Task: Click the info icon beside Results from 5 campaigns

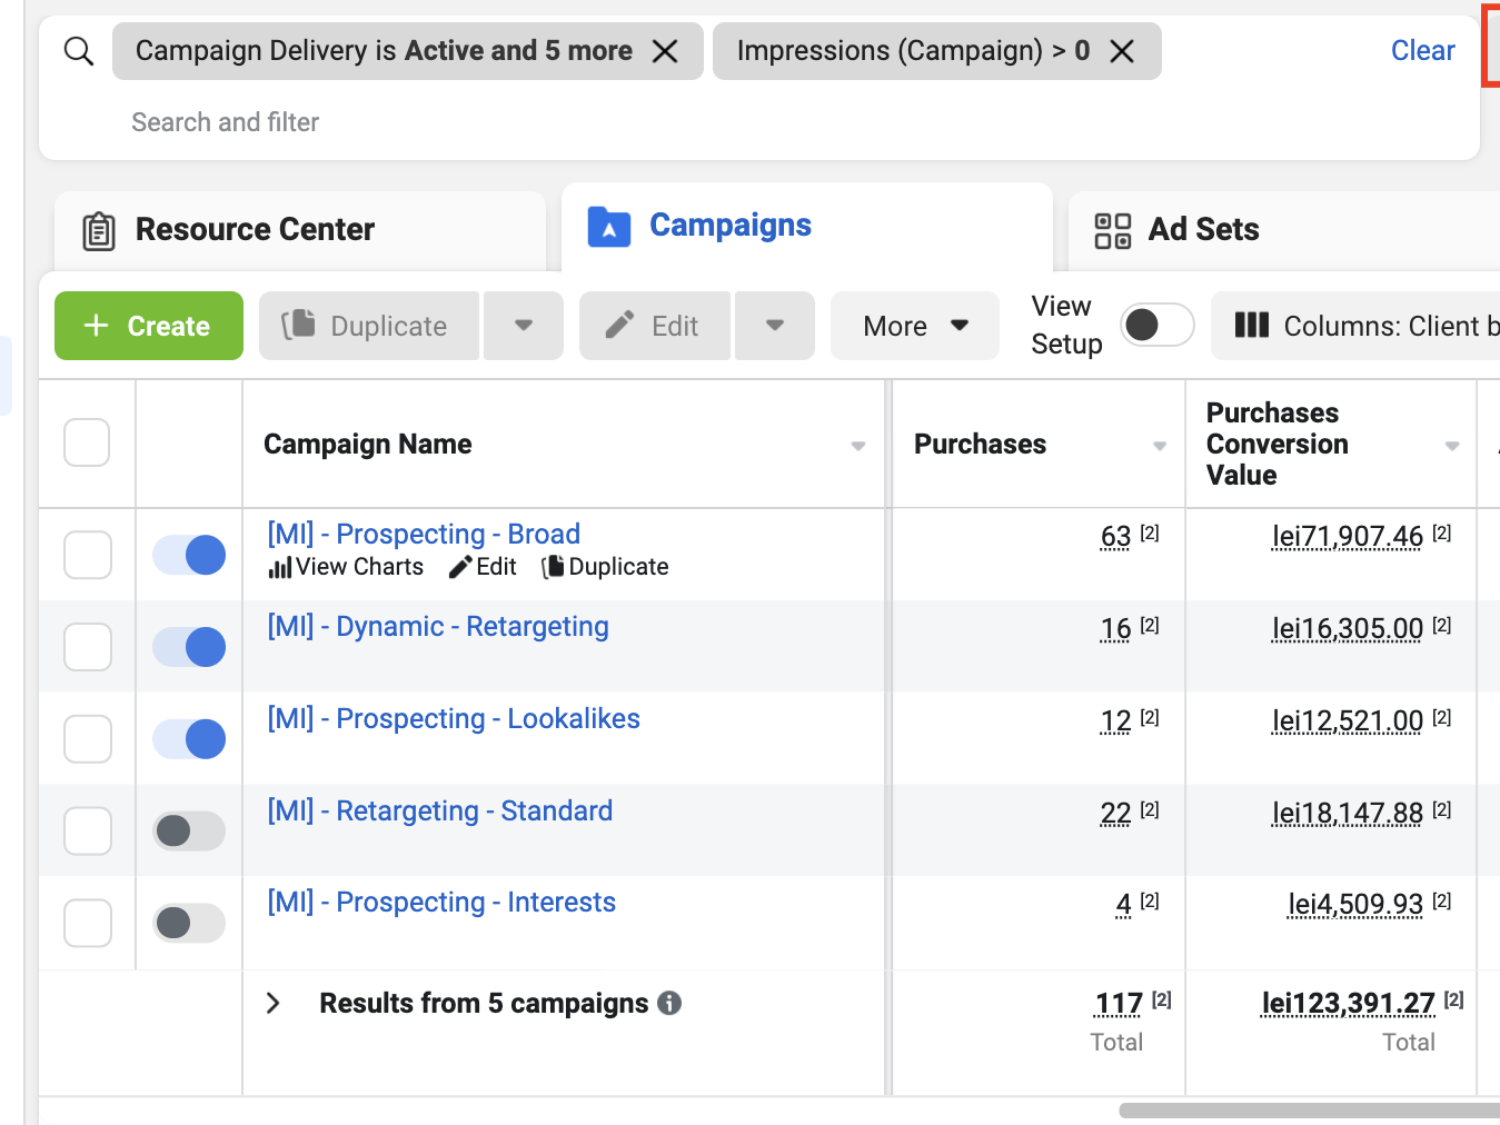Action: click(670, 1003)
